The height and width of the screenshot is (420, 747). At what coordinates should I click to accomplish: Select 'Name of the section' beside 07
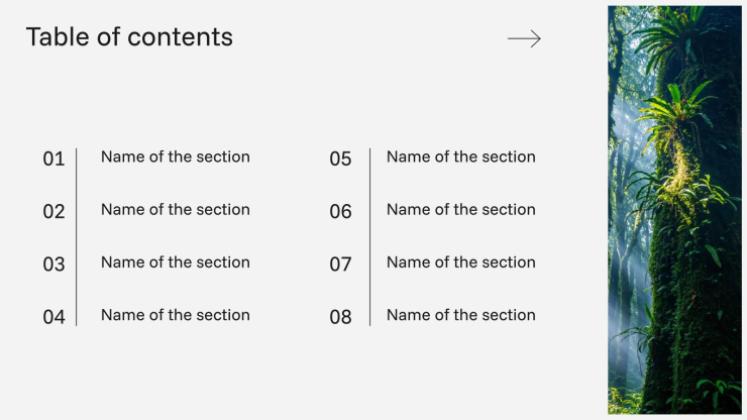(461, 263)
